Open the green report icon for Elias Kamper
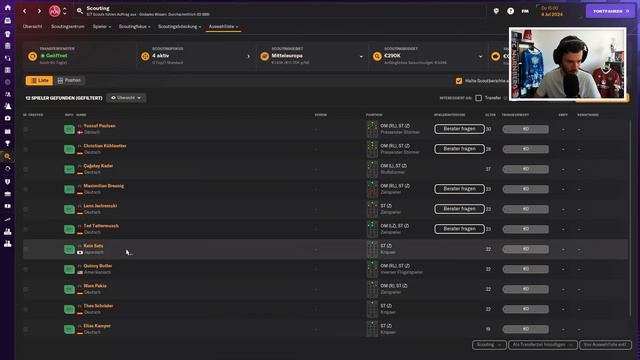The width and height of the screenshot is (640, 360). click(x=69, y=329)
